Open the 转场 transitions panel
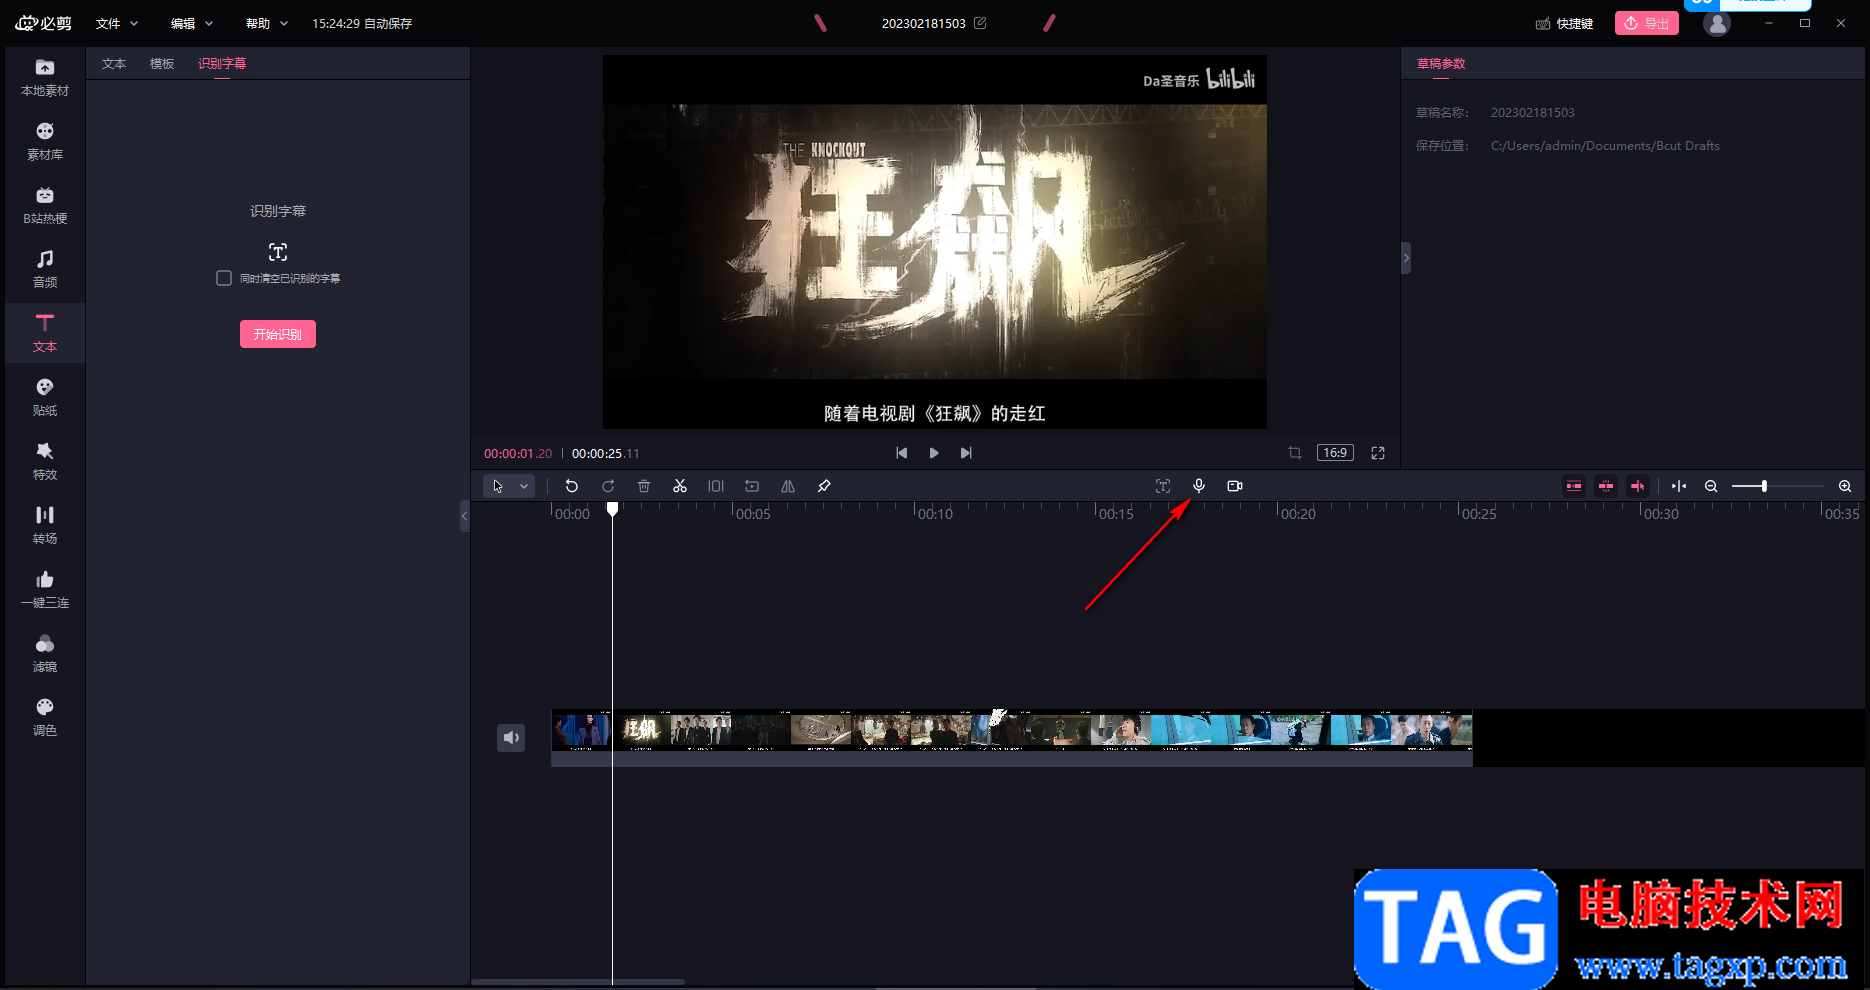This screenshot has width=1870, height=990. click(45, 525)
